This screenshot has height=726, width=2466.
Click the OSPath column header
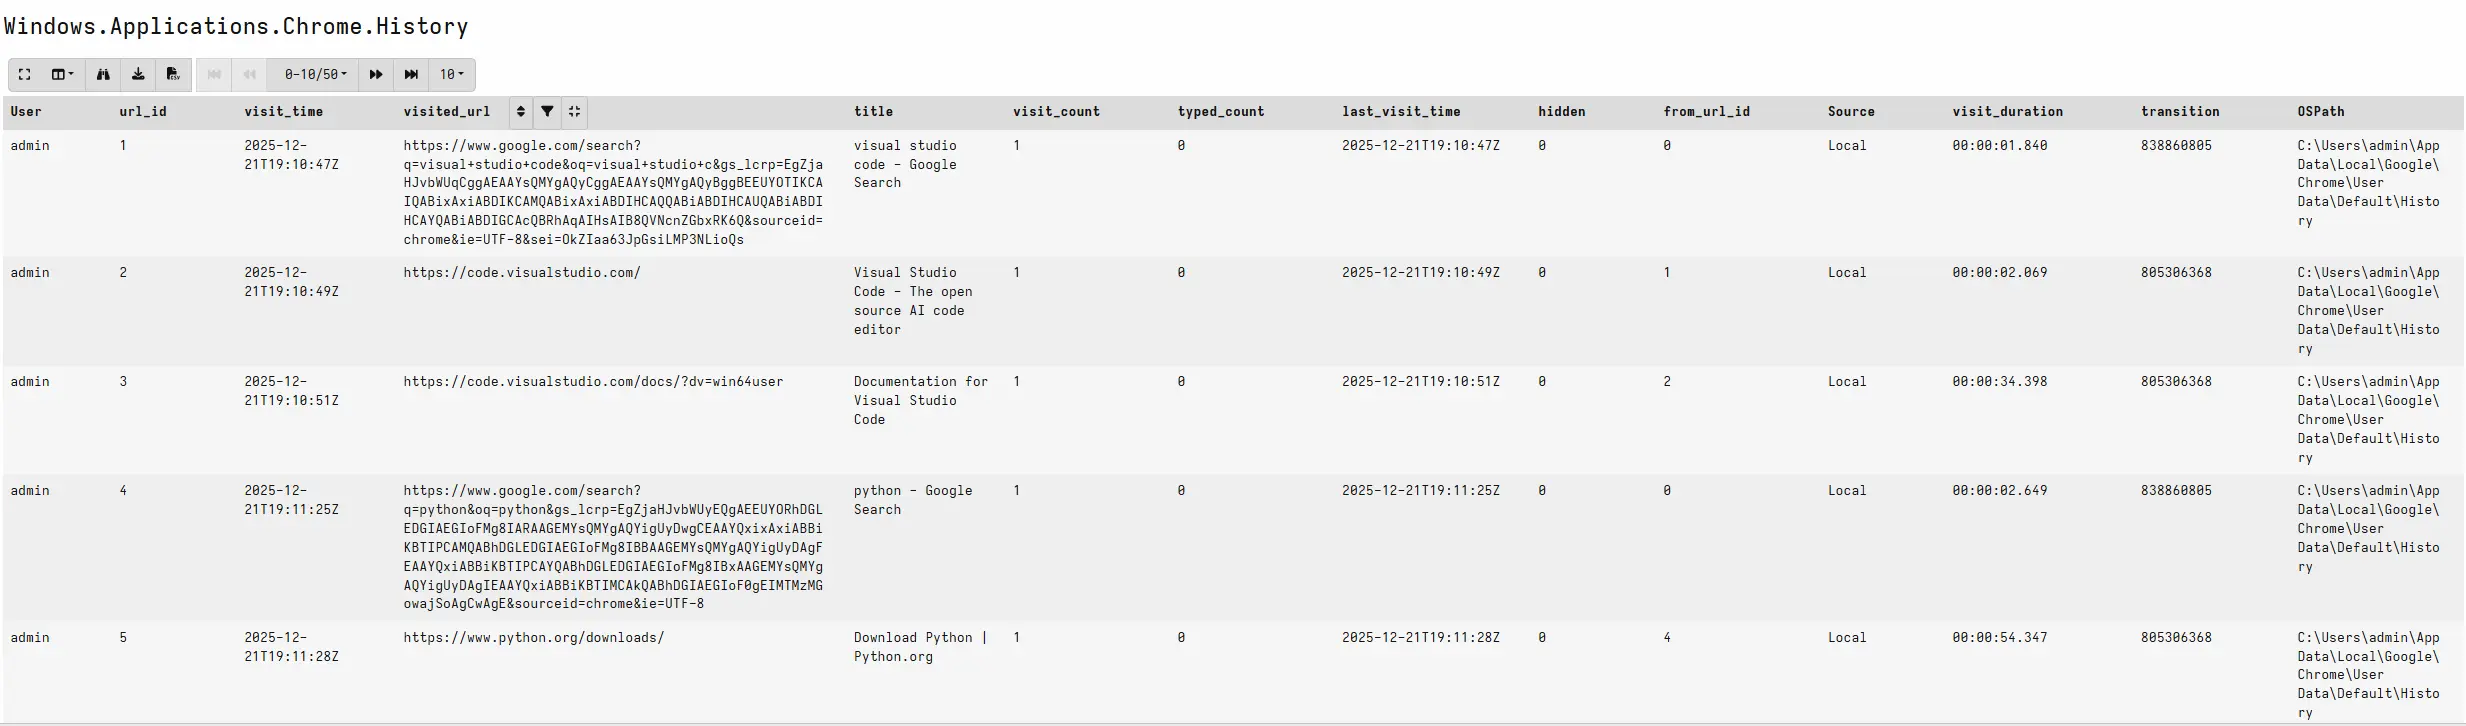[x=2320, y=112]
